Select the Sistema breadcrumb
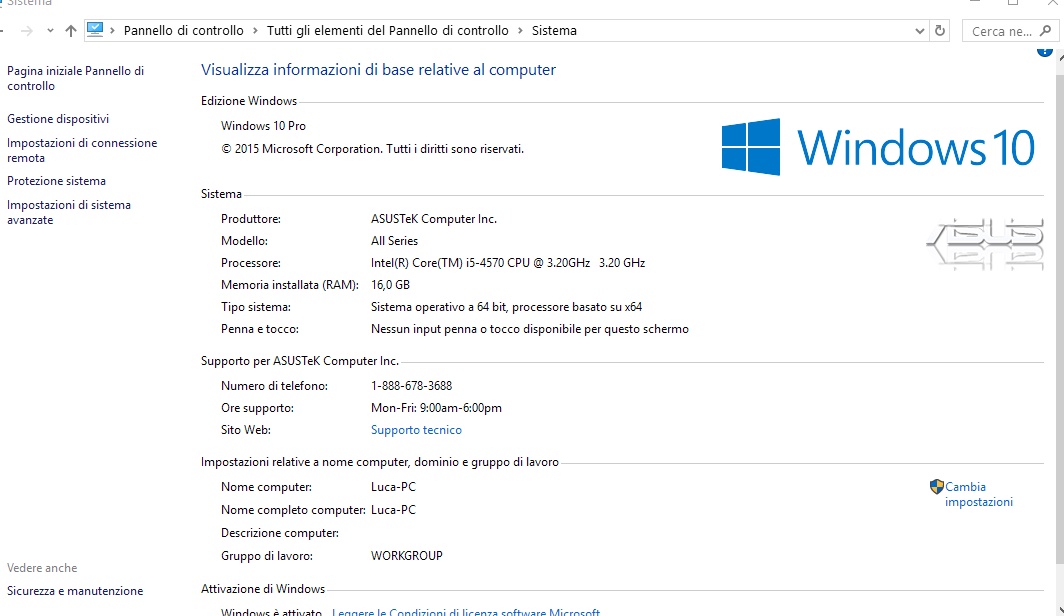Image resolution: width=1064 pixels, height=616 pixels. tap(554, 31)
